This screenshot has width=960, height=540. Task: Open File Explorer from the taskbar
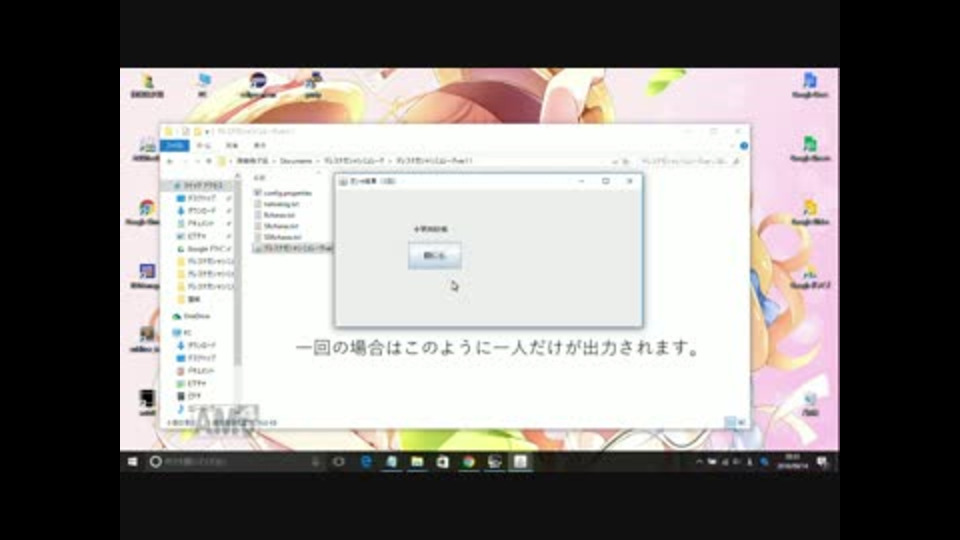tap(418, 462)
